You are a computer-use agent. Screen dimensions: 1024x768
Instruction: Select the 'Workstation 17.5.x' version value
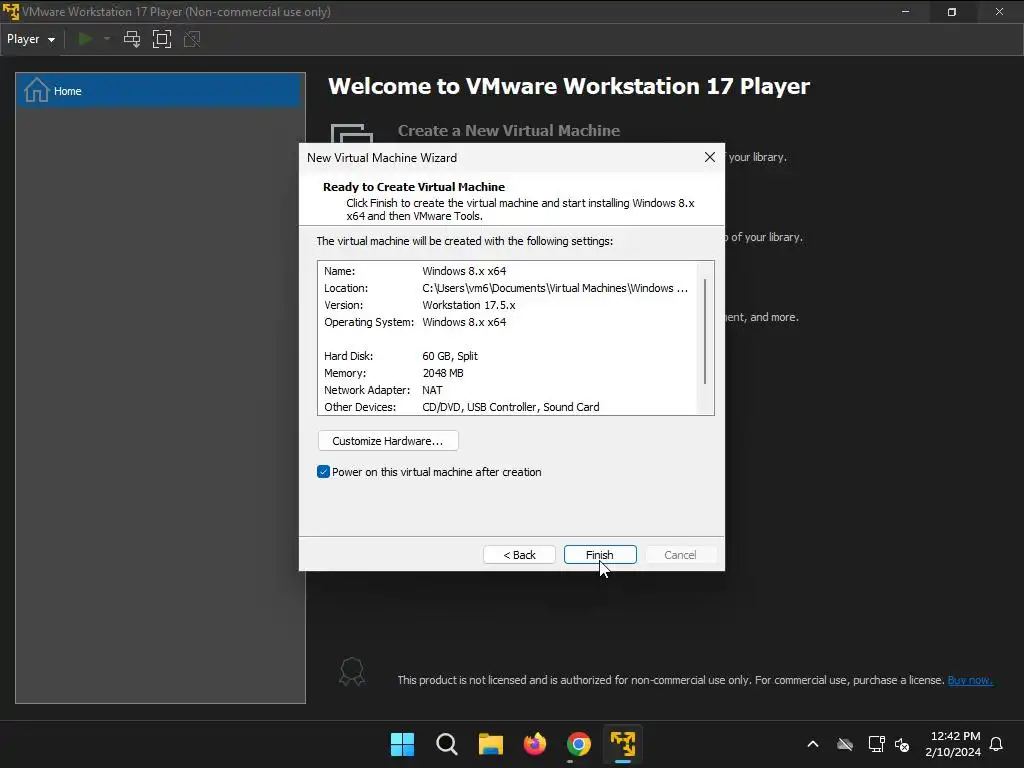pyautogui.click(x=469, y=305)
